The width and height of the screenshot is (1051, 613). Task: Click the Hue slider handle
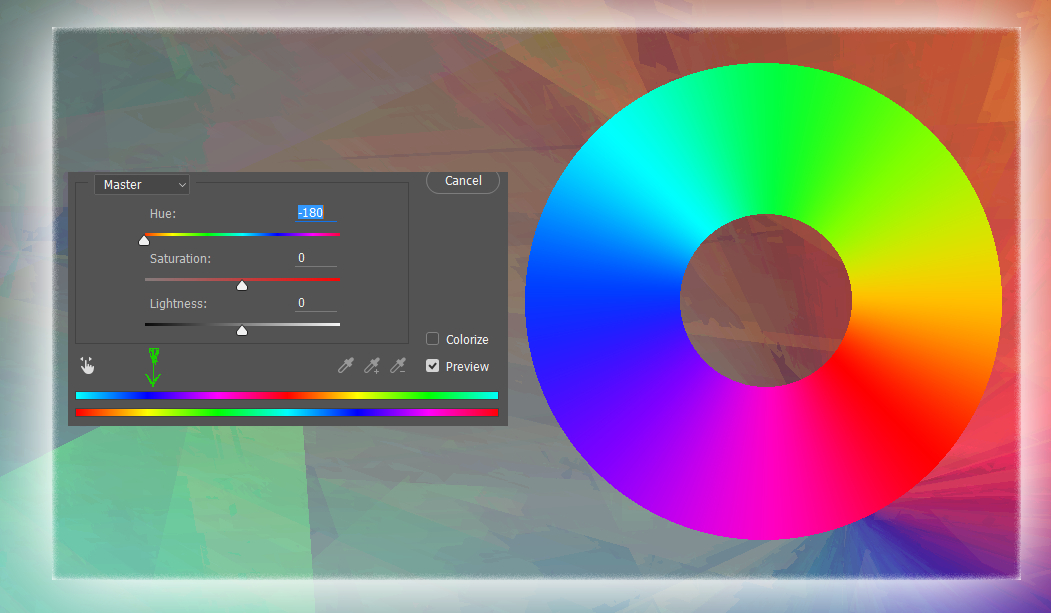[x=144, y=241]
